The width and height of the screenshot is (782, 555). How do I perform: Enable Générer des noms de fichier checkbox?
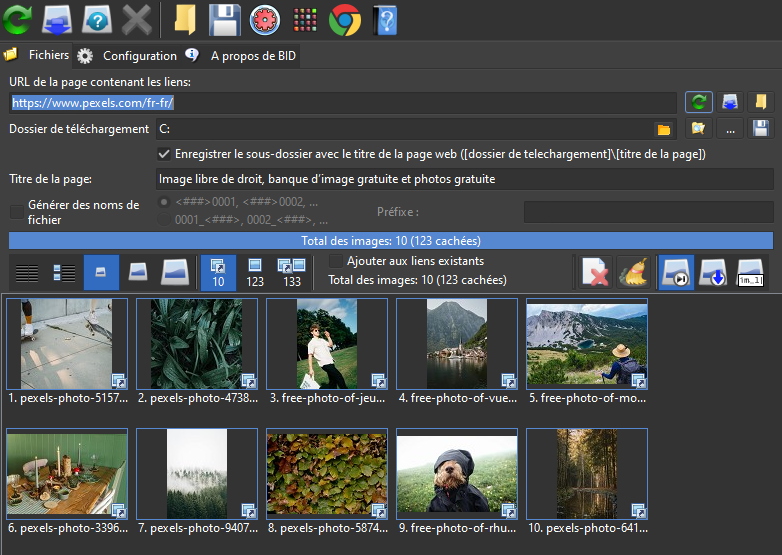(x=17, y=211)
